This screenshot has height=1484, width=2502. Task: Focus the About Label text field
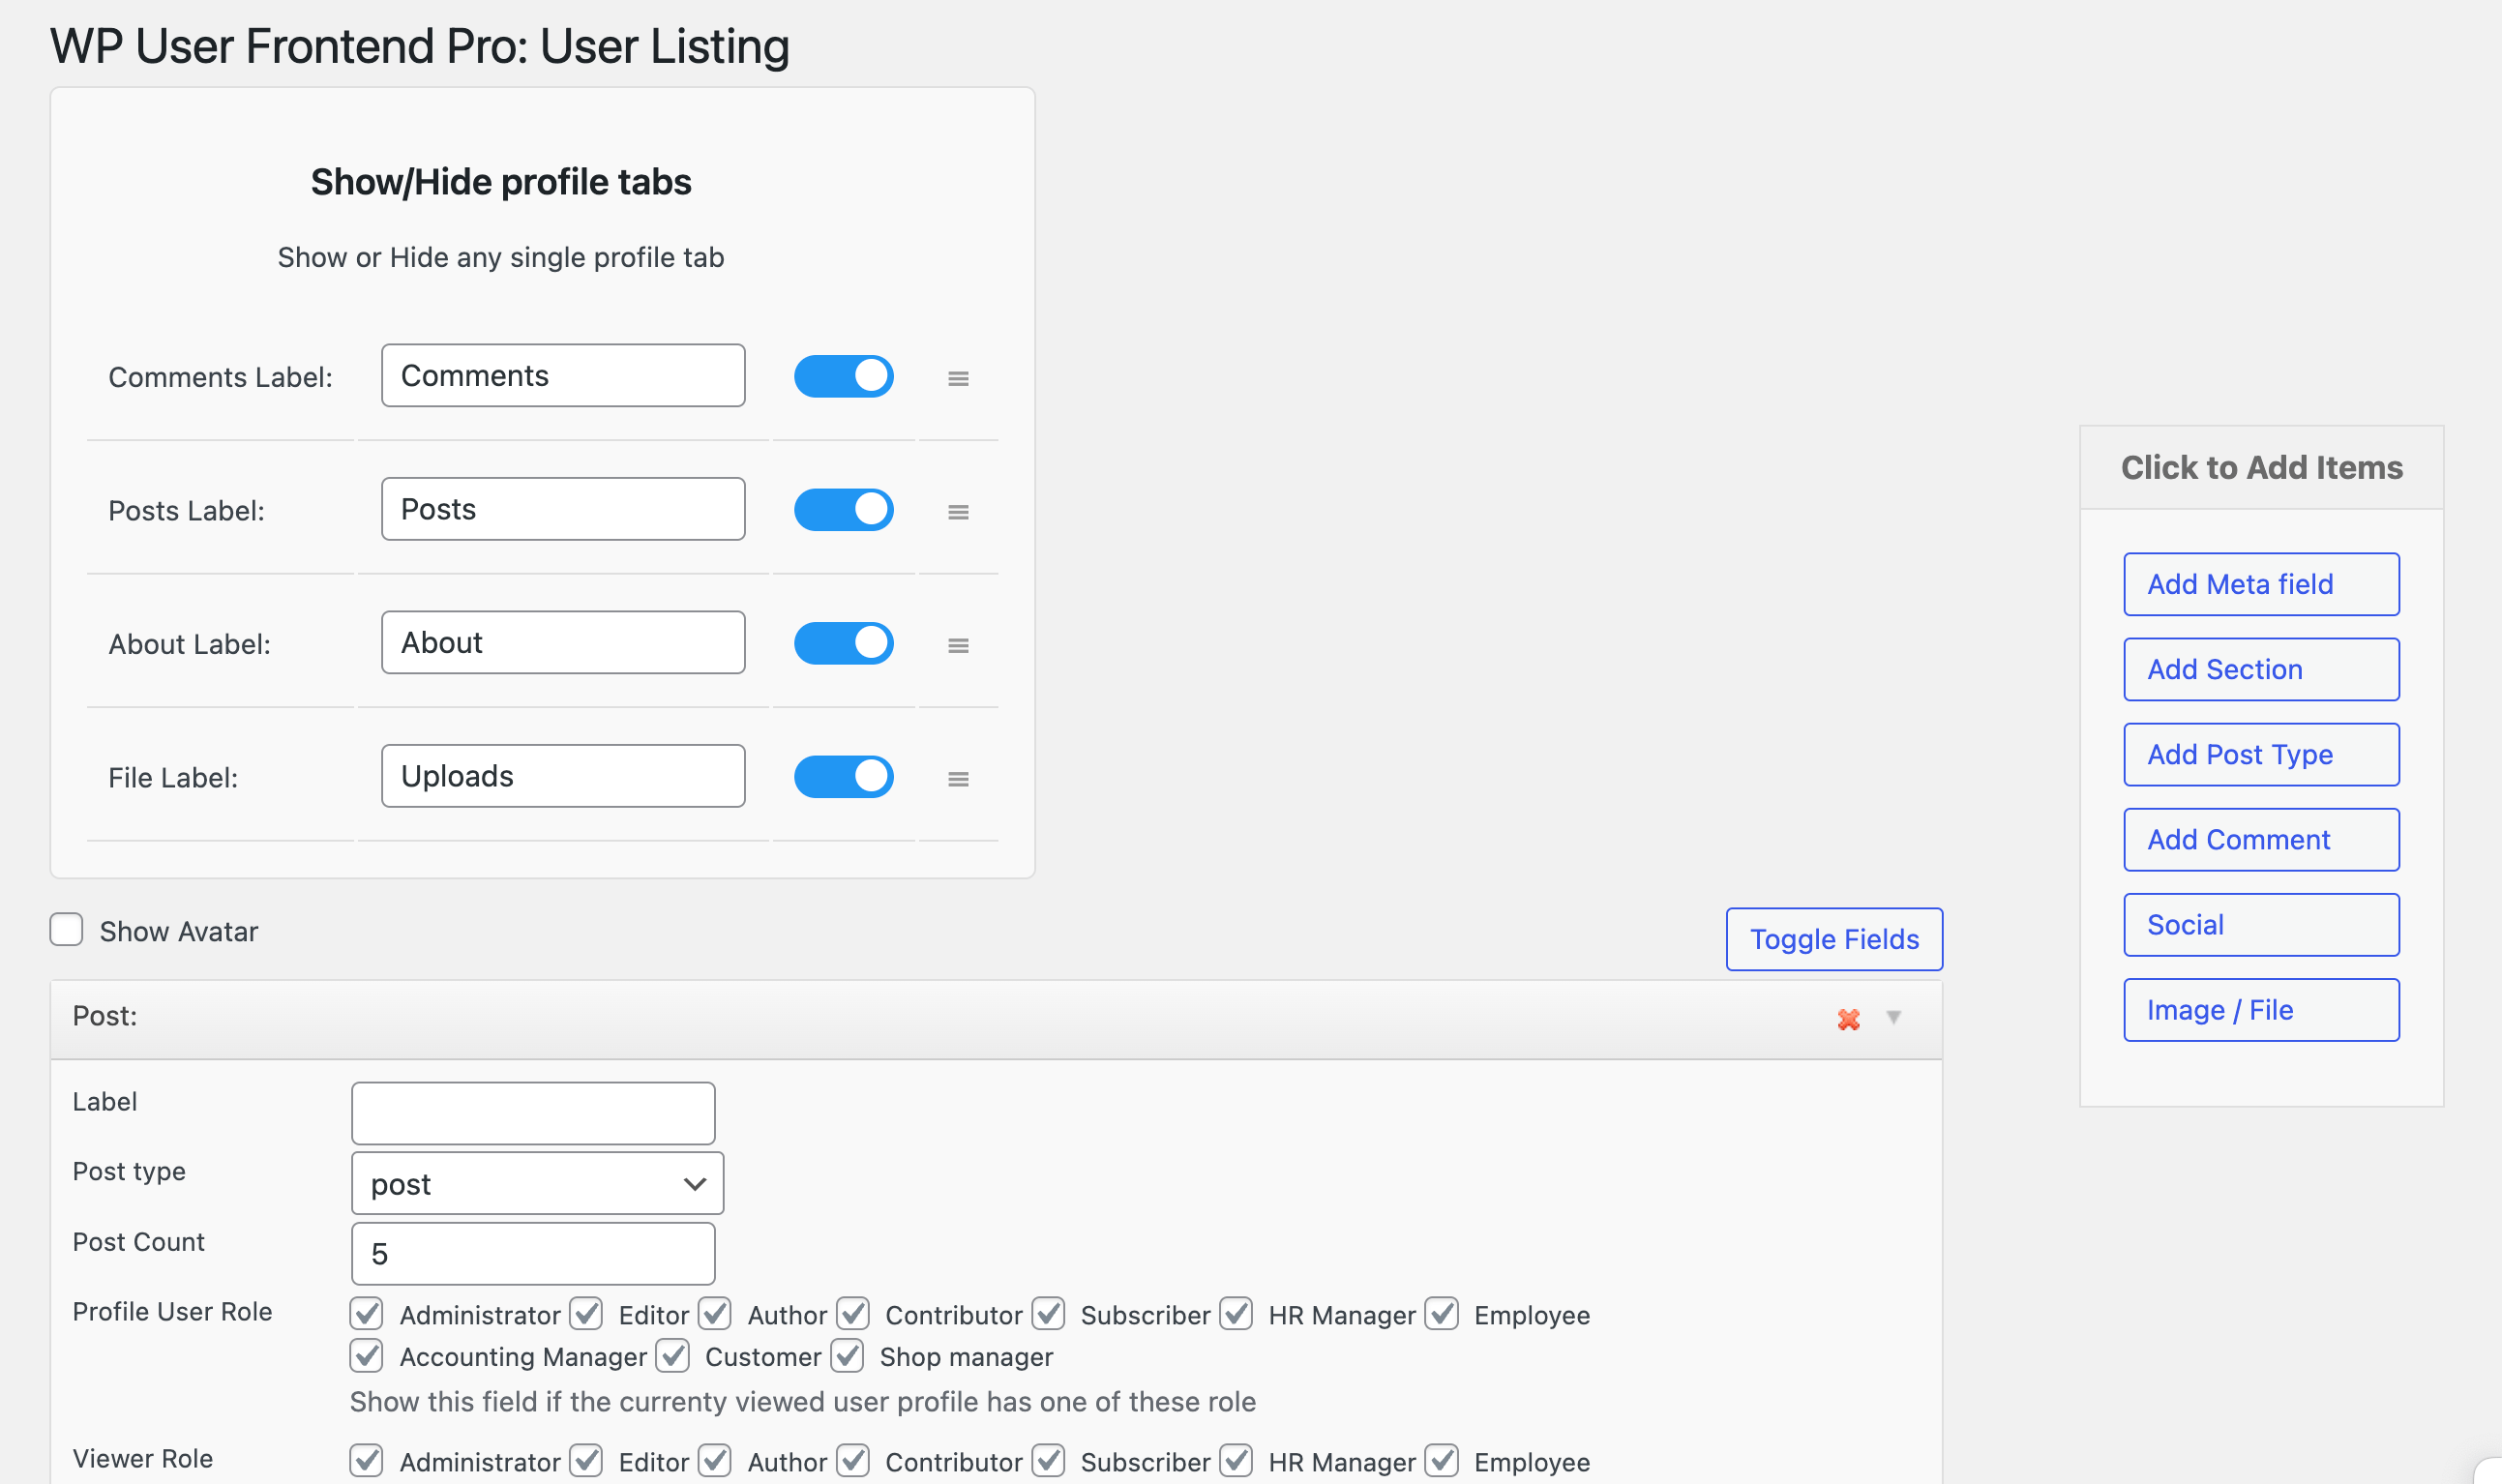coord(563,643)
